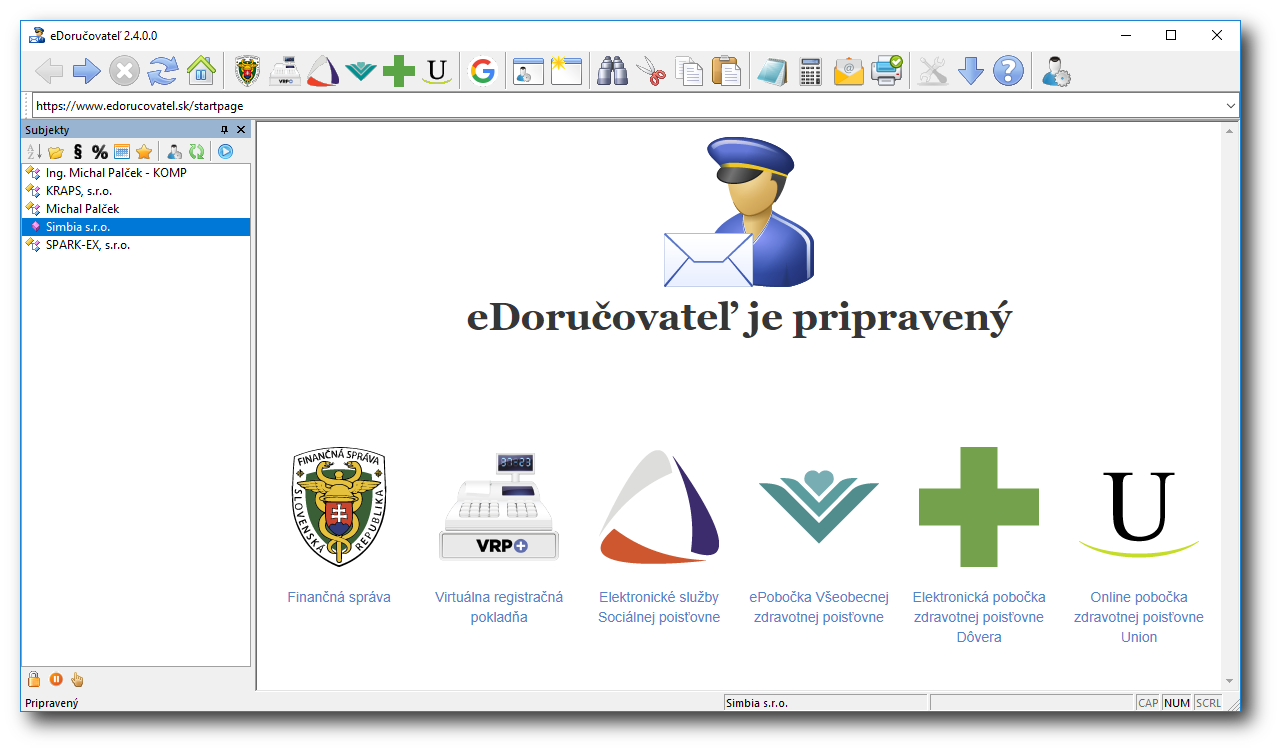Go forward with the blue right arrow
Image resolution: width=1281 pixels, height=752 pixels.
tap(87, 71)
